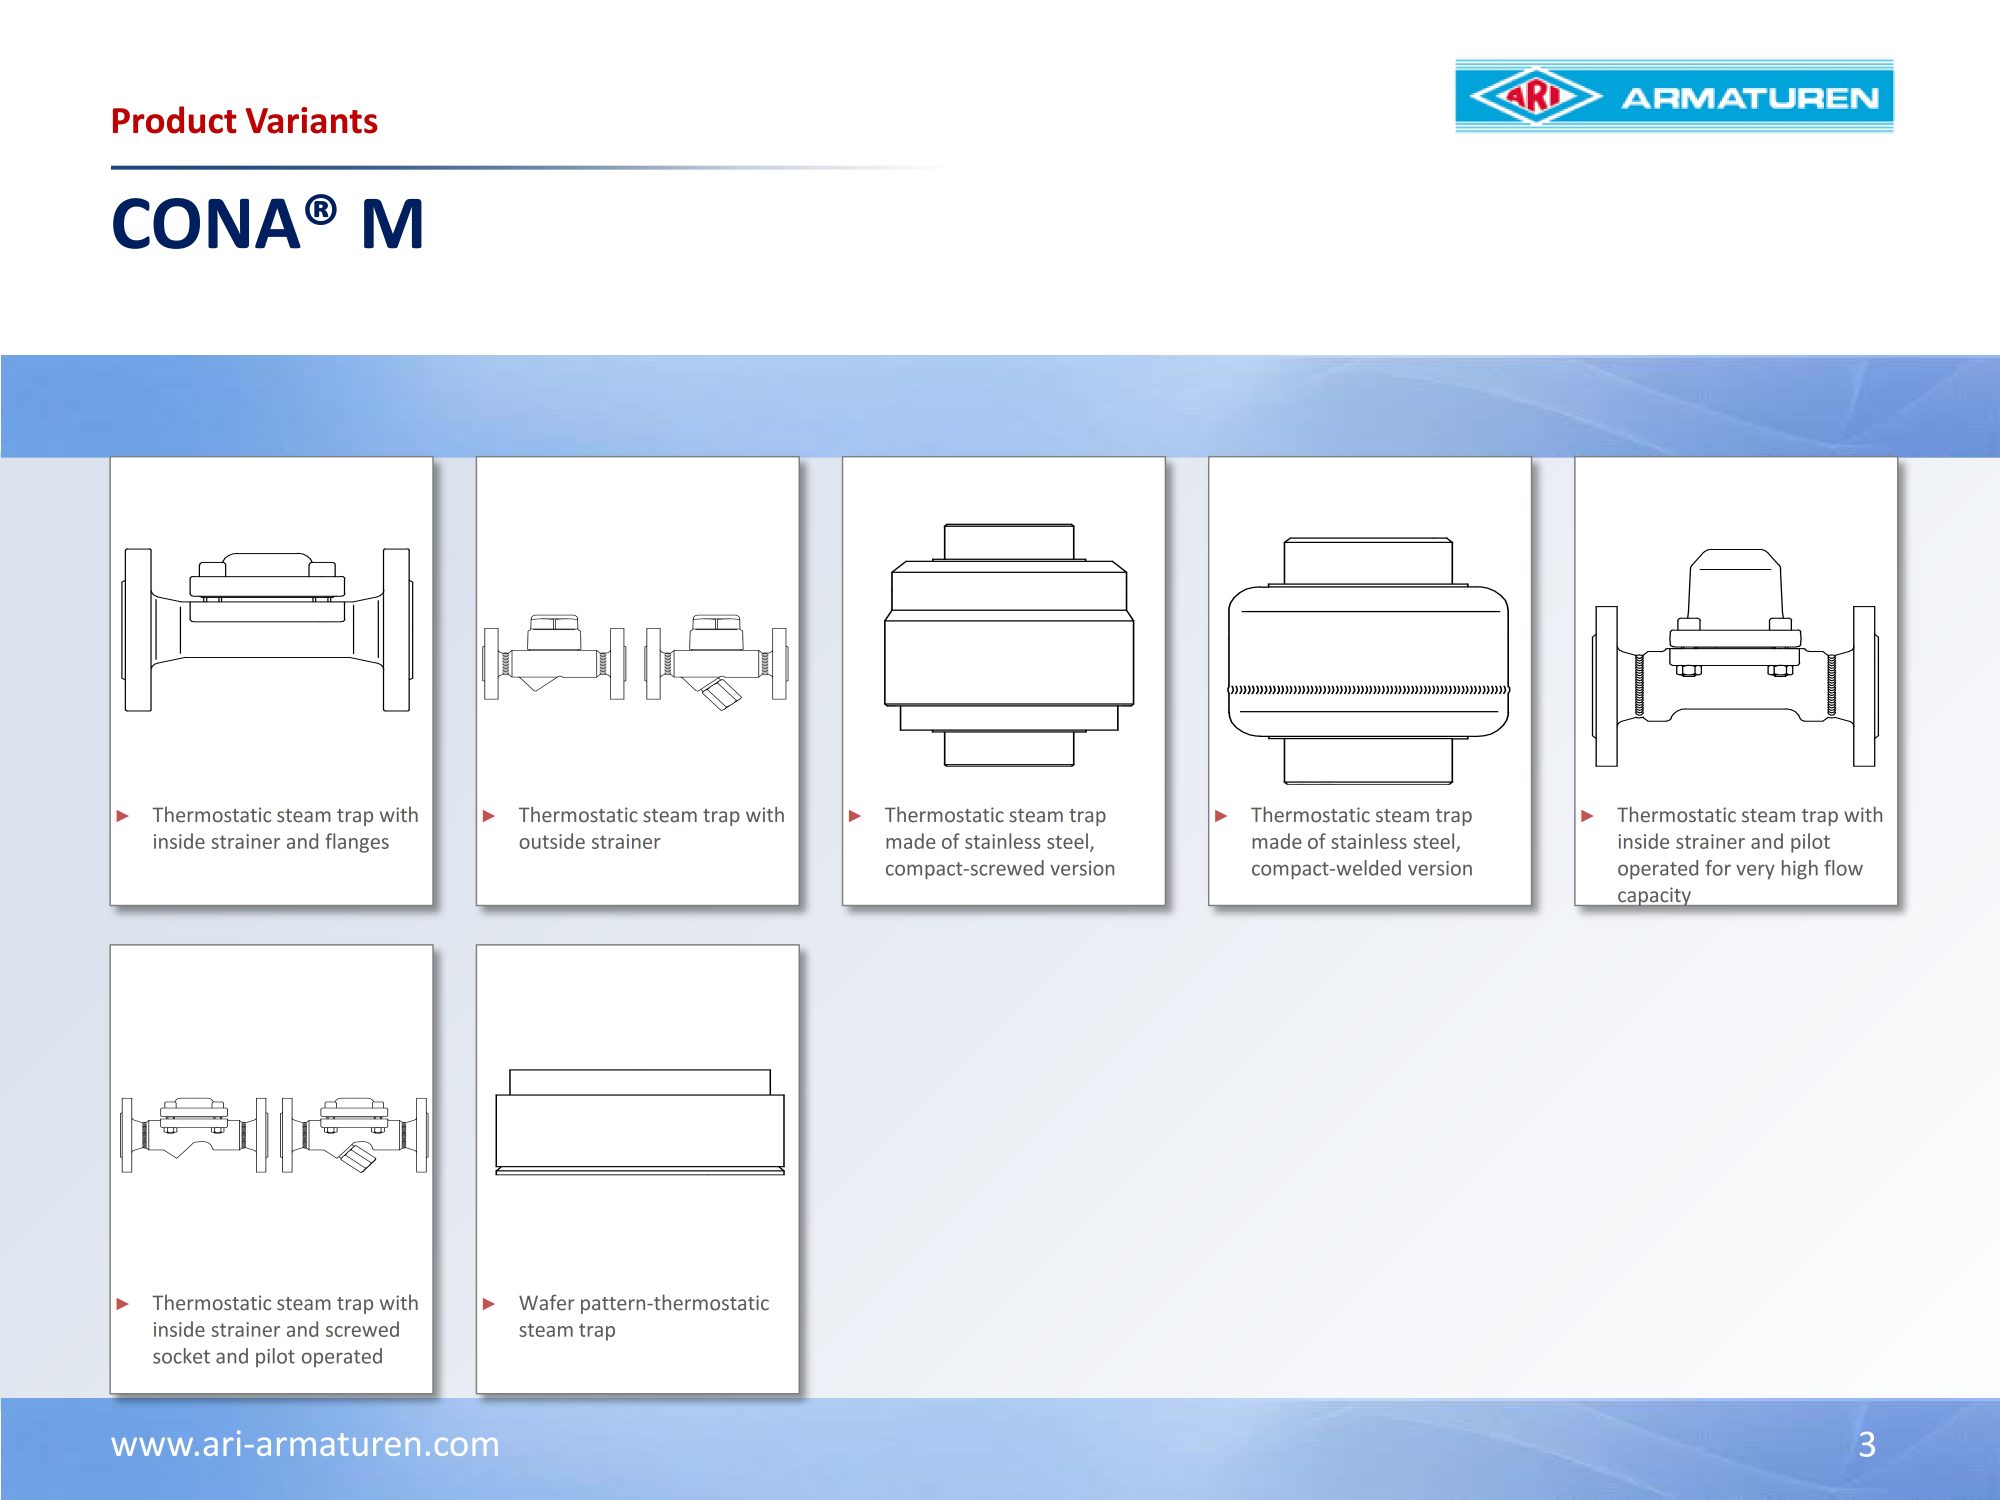Click the wafer pattern steam trap drawing
The width and height of the screenshot is (2000, 1500).
point(640,1121)
